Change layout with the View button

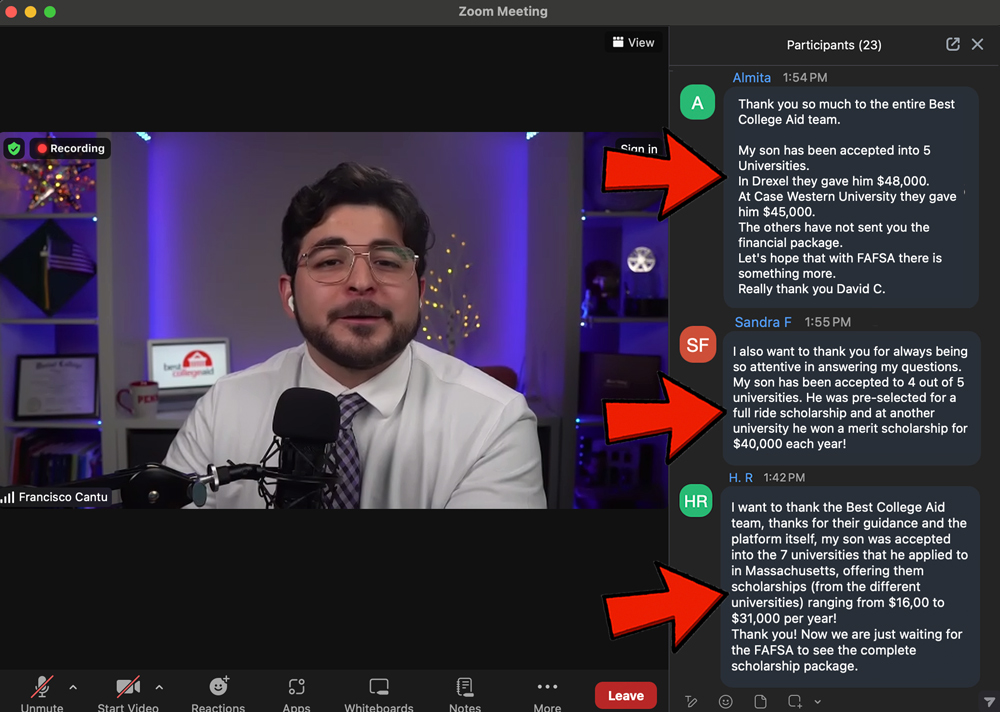pos(633,42)
